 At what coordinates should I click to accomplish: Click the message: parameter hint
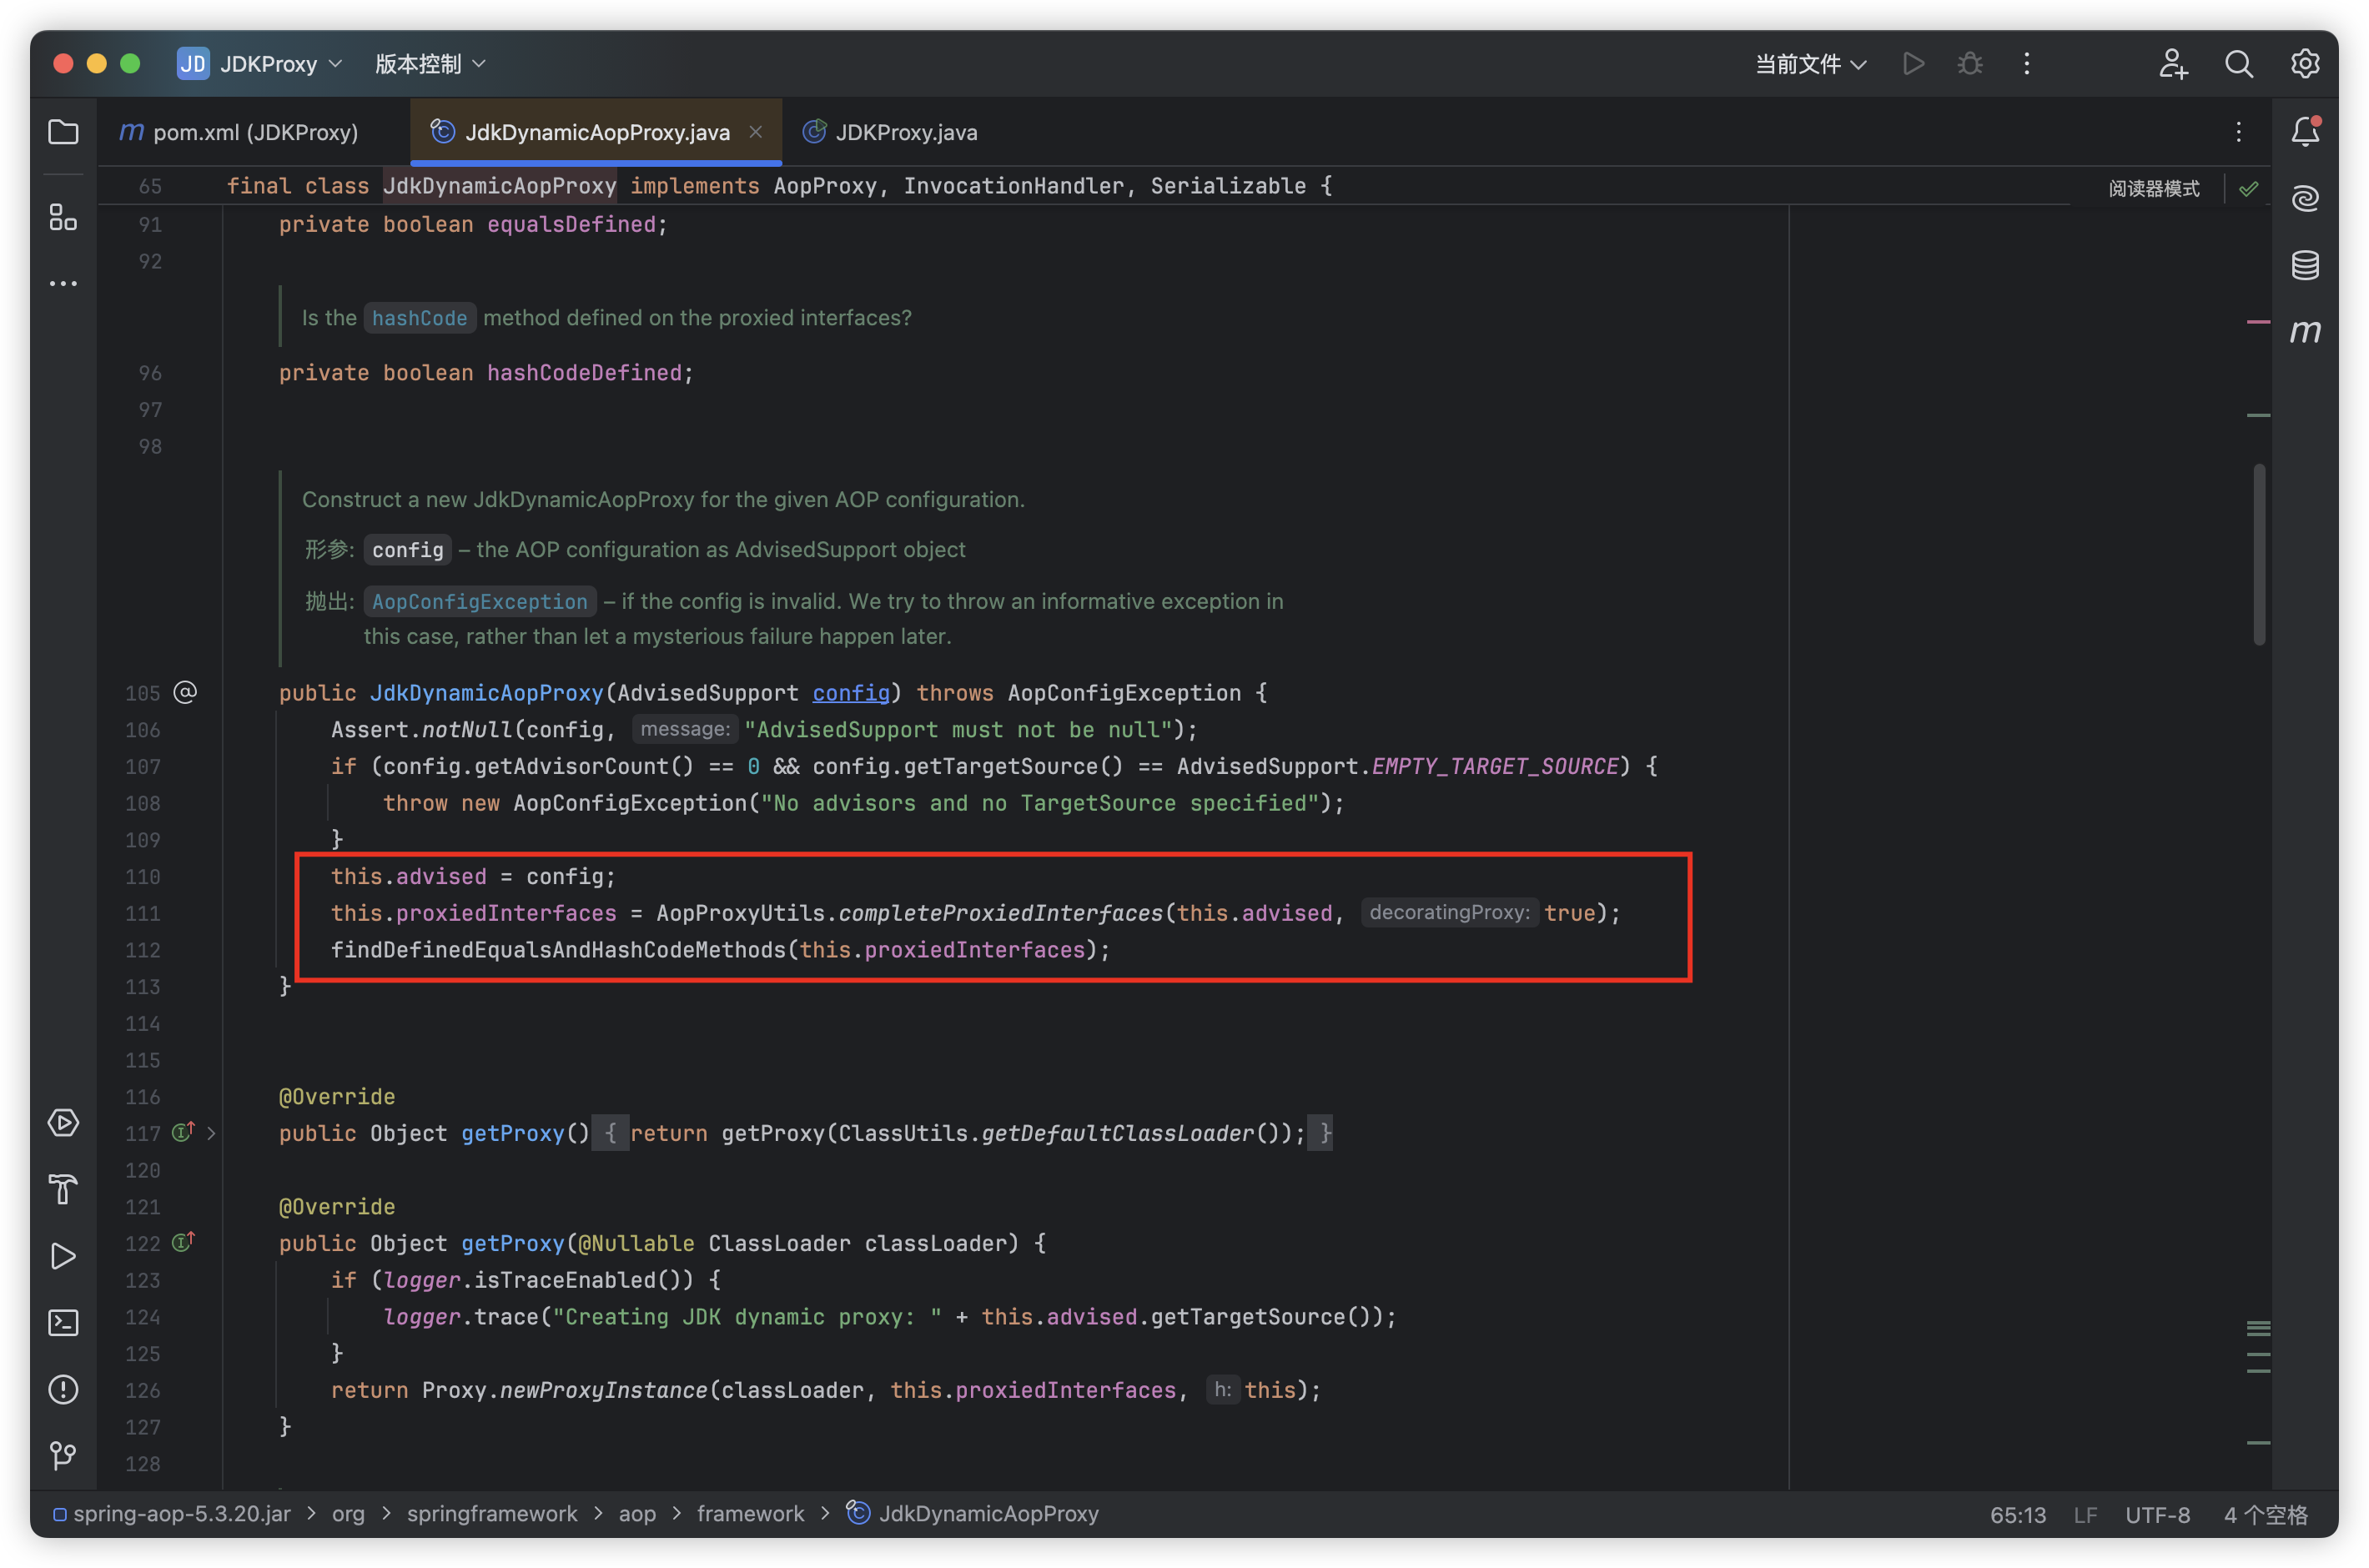(x=685, y=730)
